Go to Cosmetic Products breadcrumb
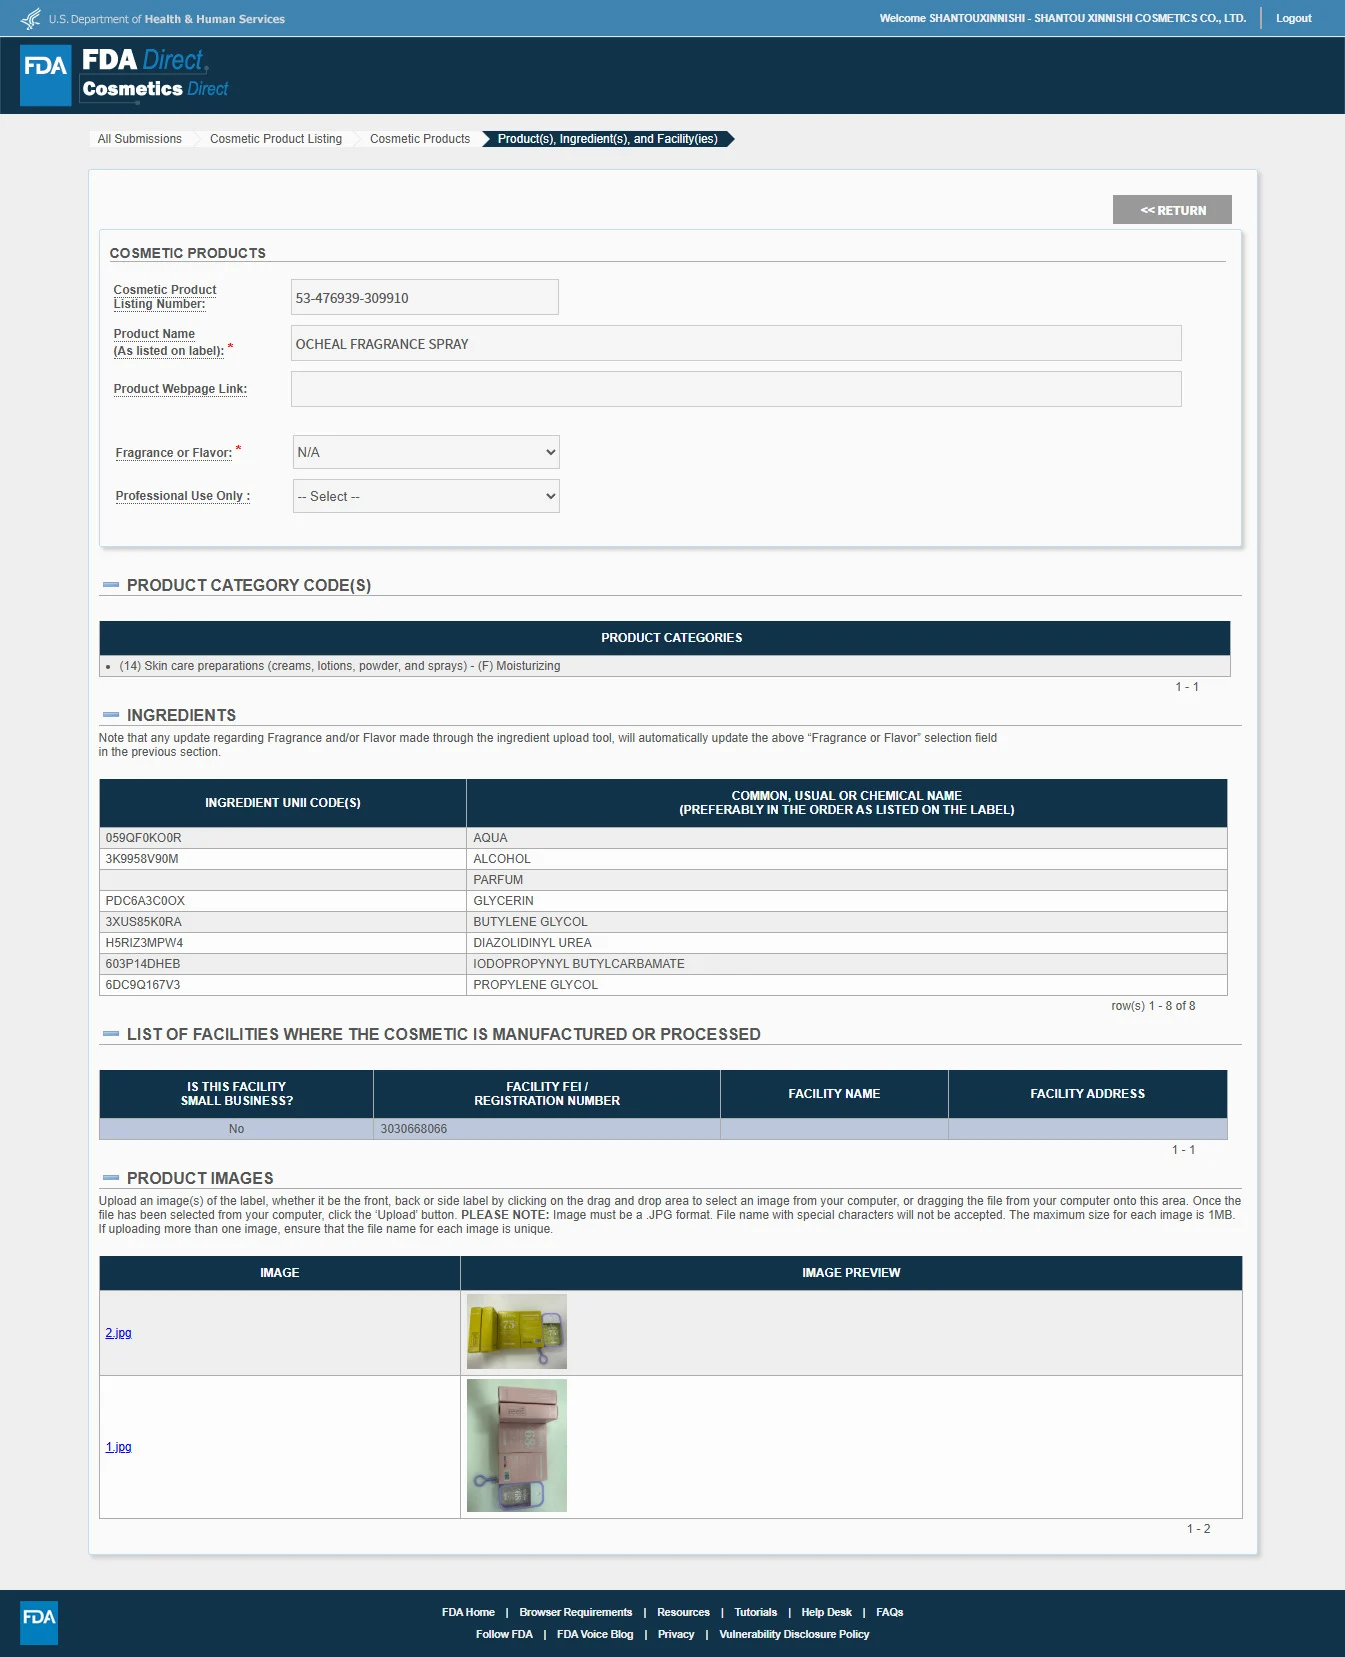The image size is (1345, 1657). click(420, 139)
